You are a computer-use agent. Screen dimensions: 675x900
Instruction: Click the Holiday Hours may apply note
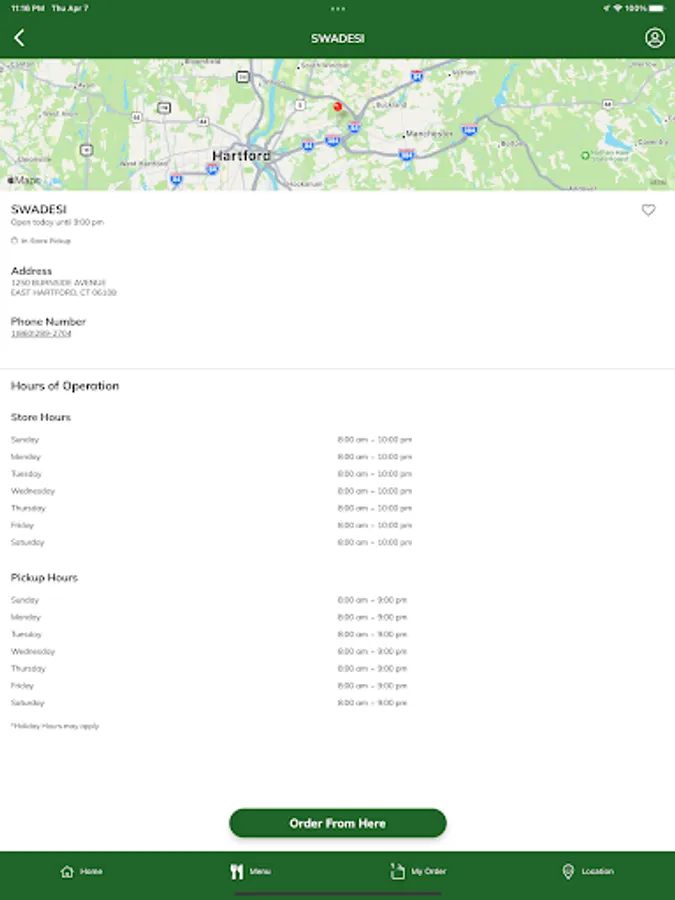point(55,726)
